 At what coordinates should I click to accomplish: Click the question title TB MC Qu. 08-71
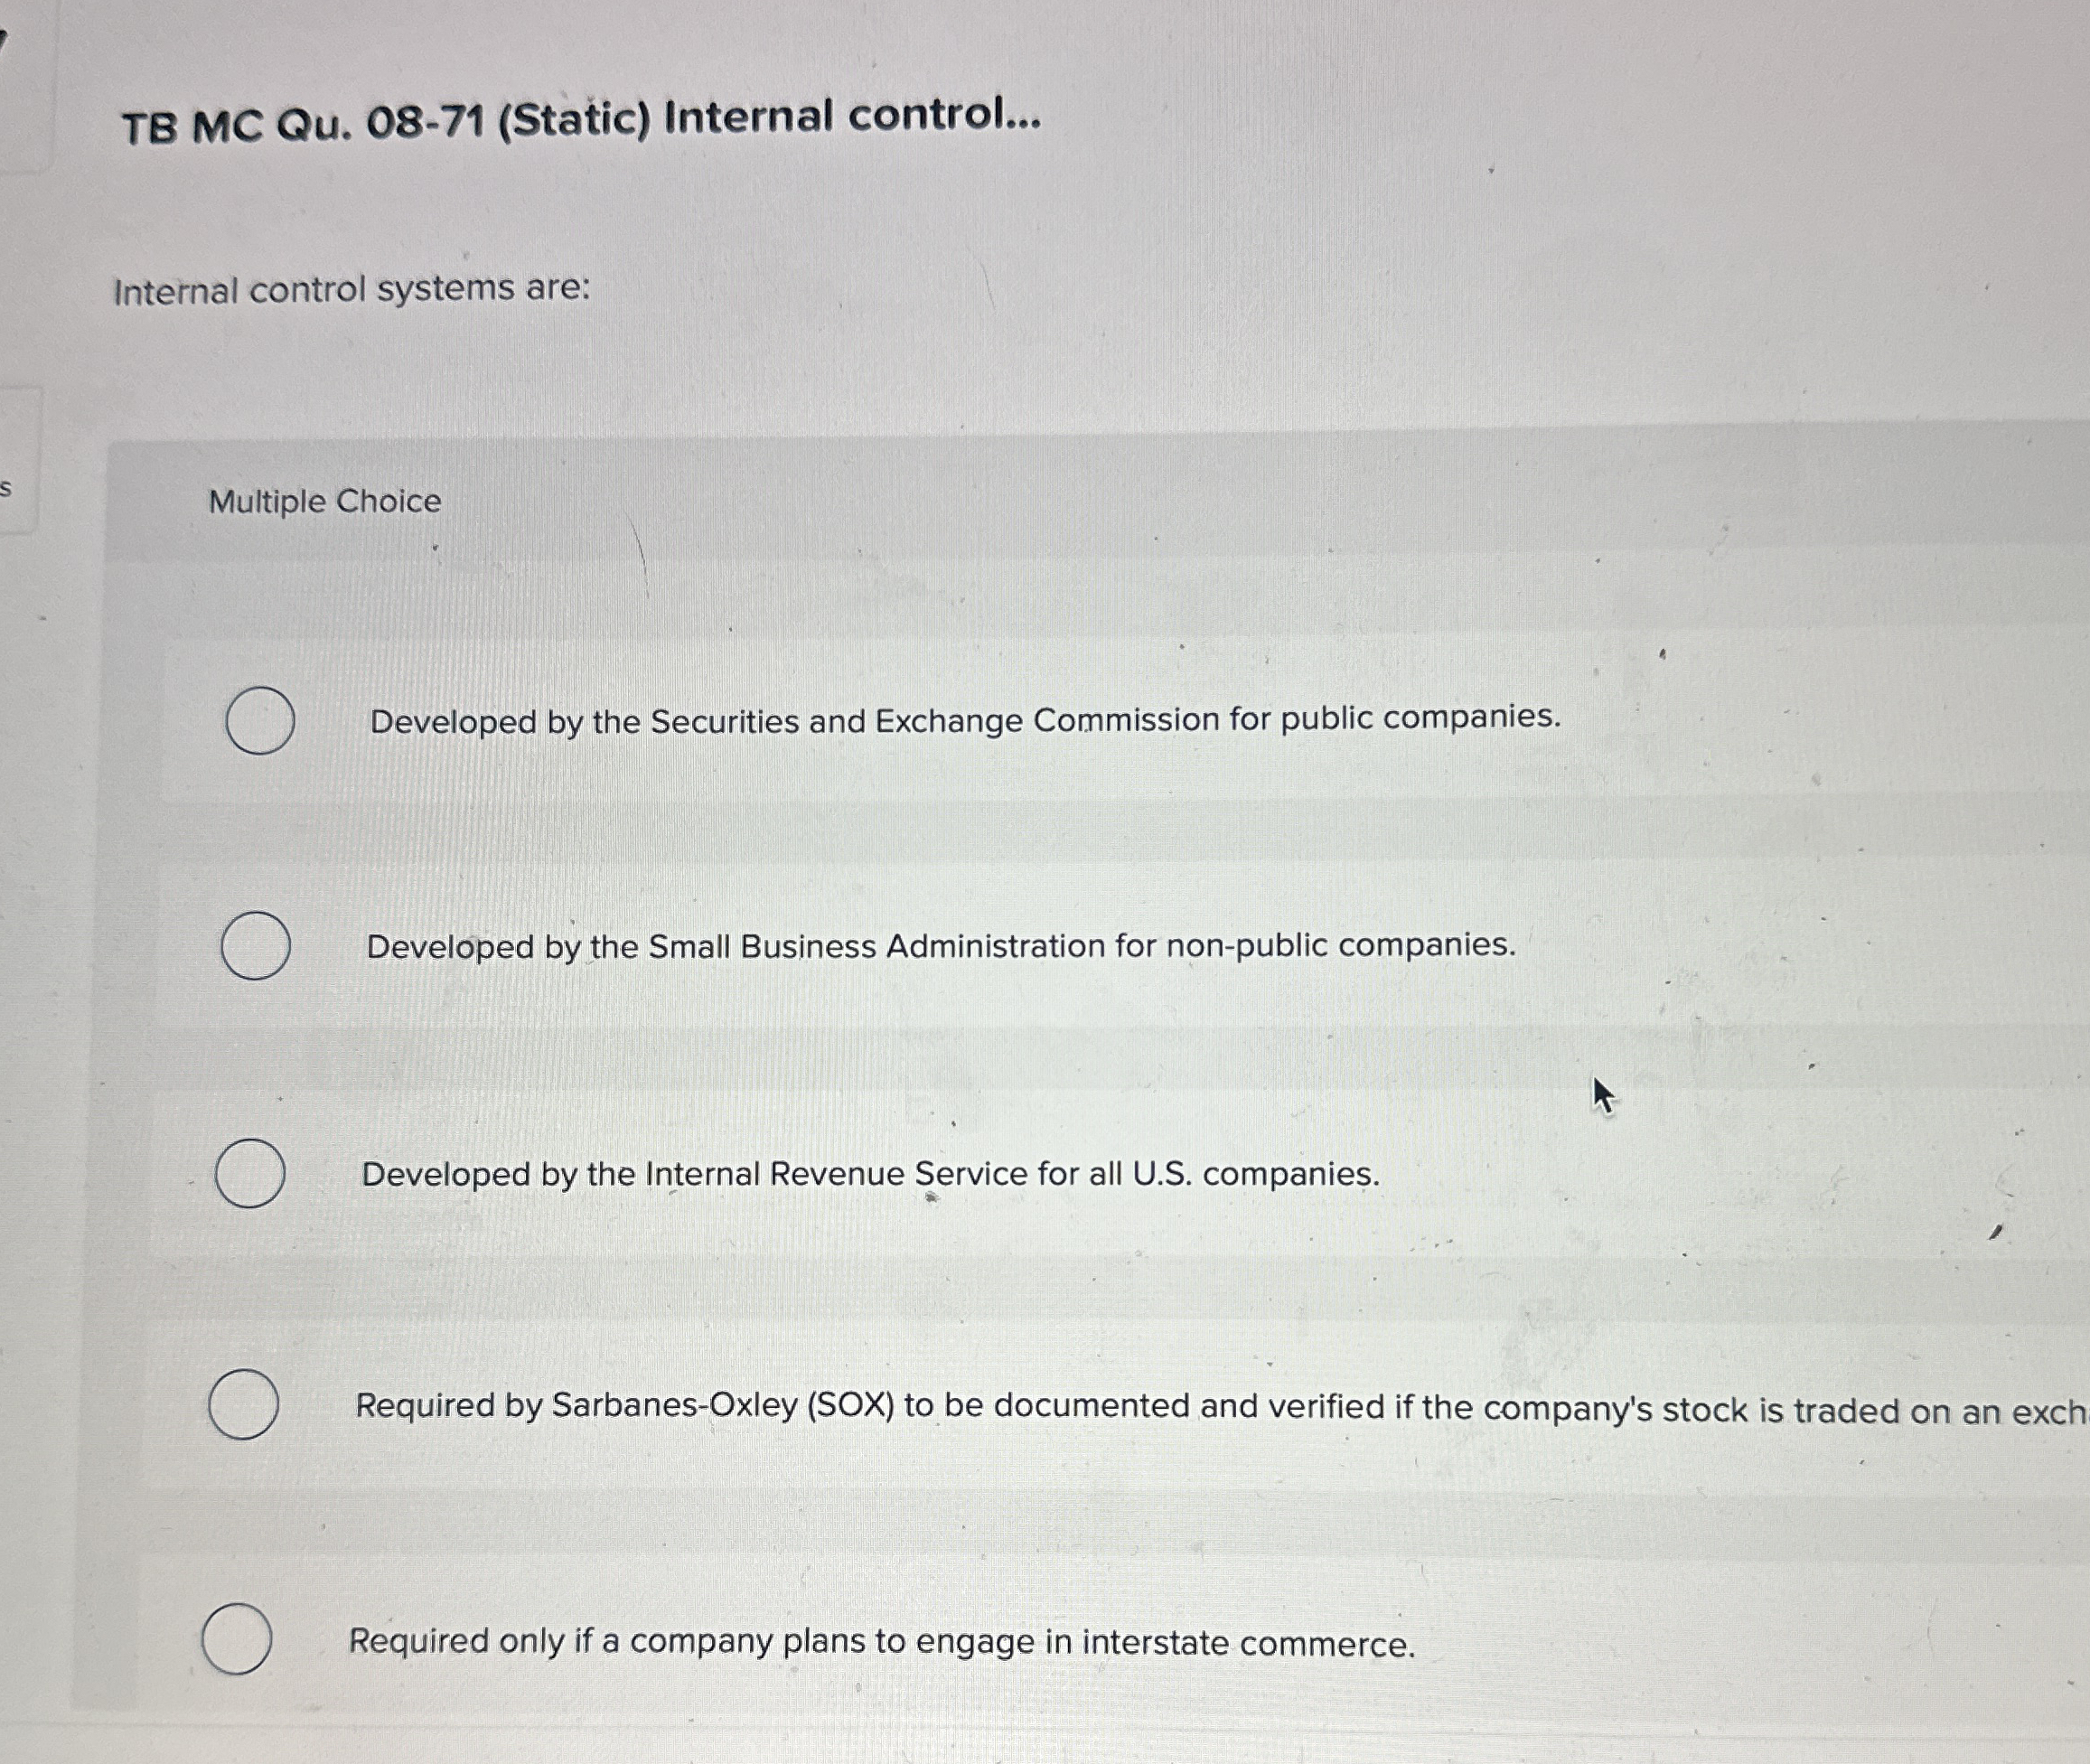pos(580,120)
